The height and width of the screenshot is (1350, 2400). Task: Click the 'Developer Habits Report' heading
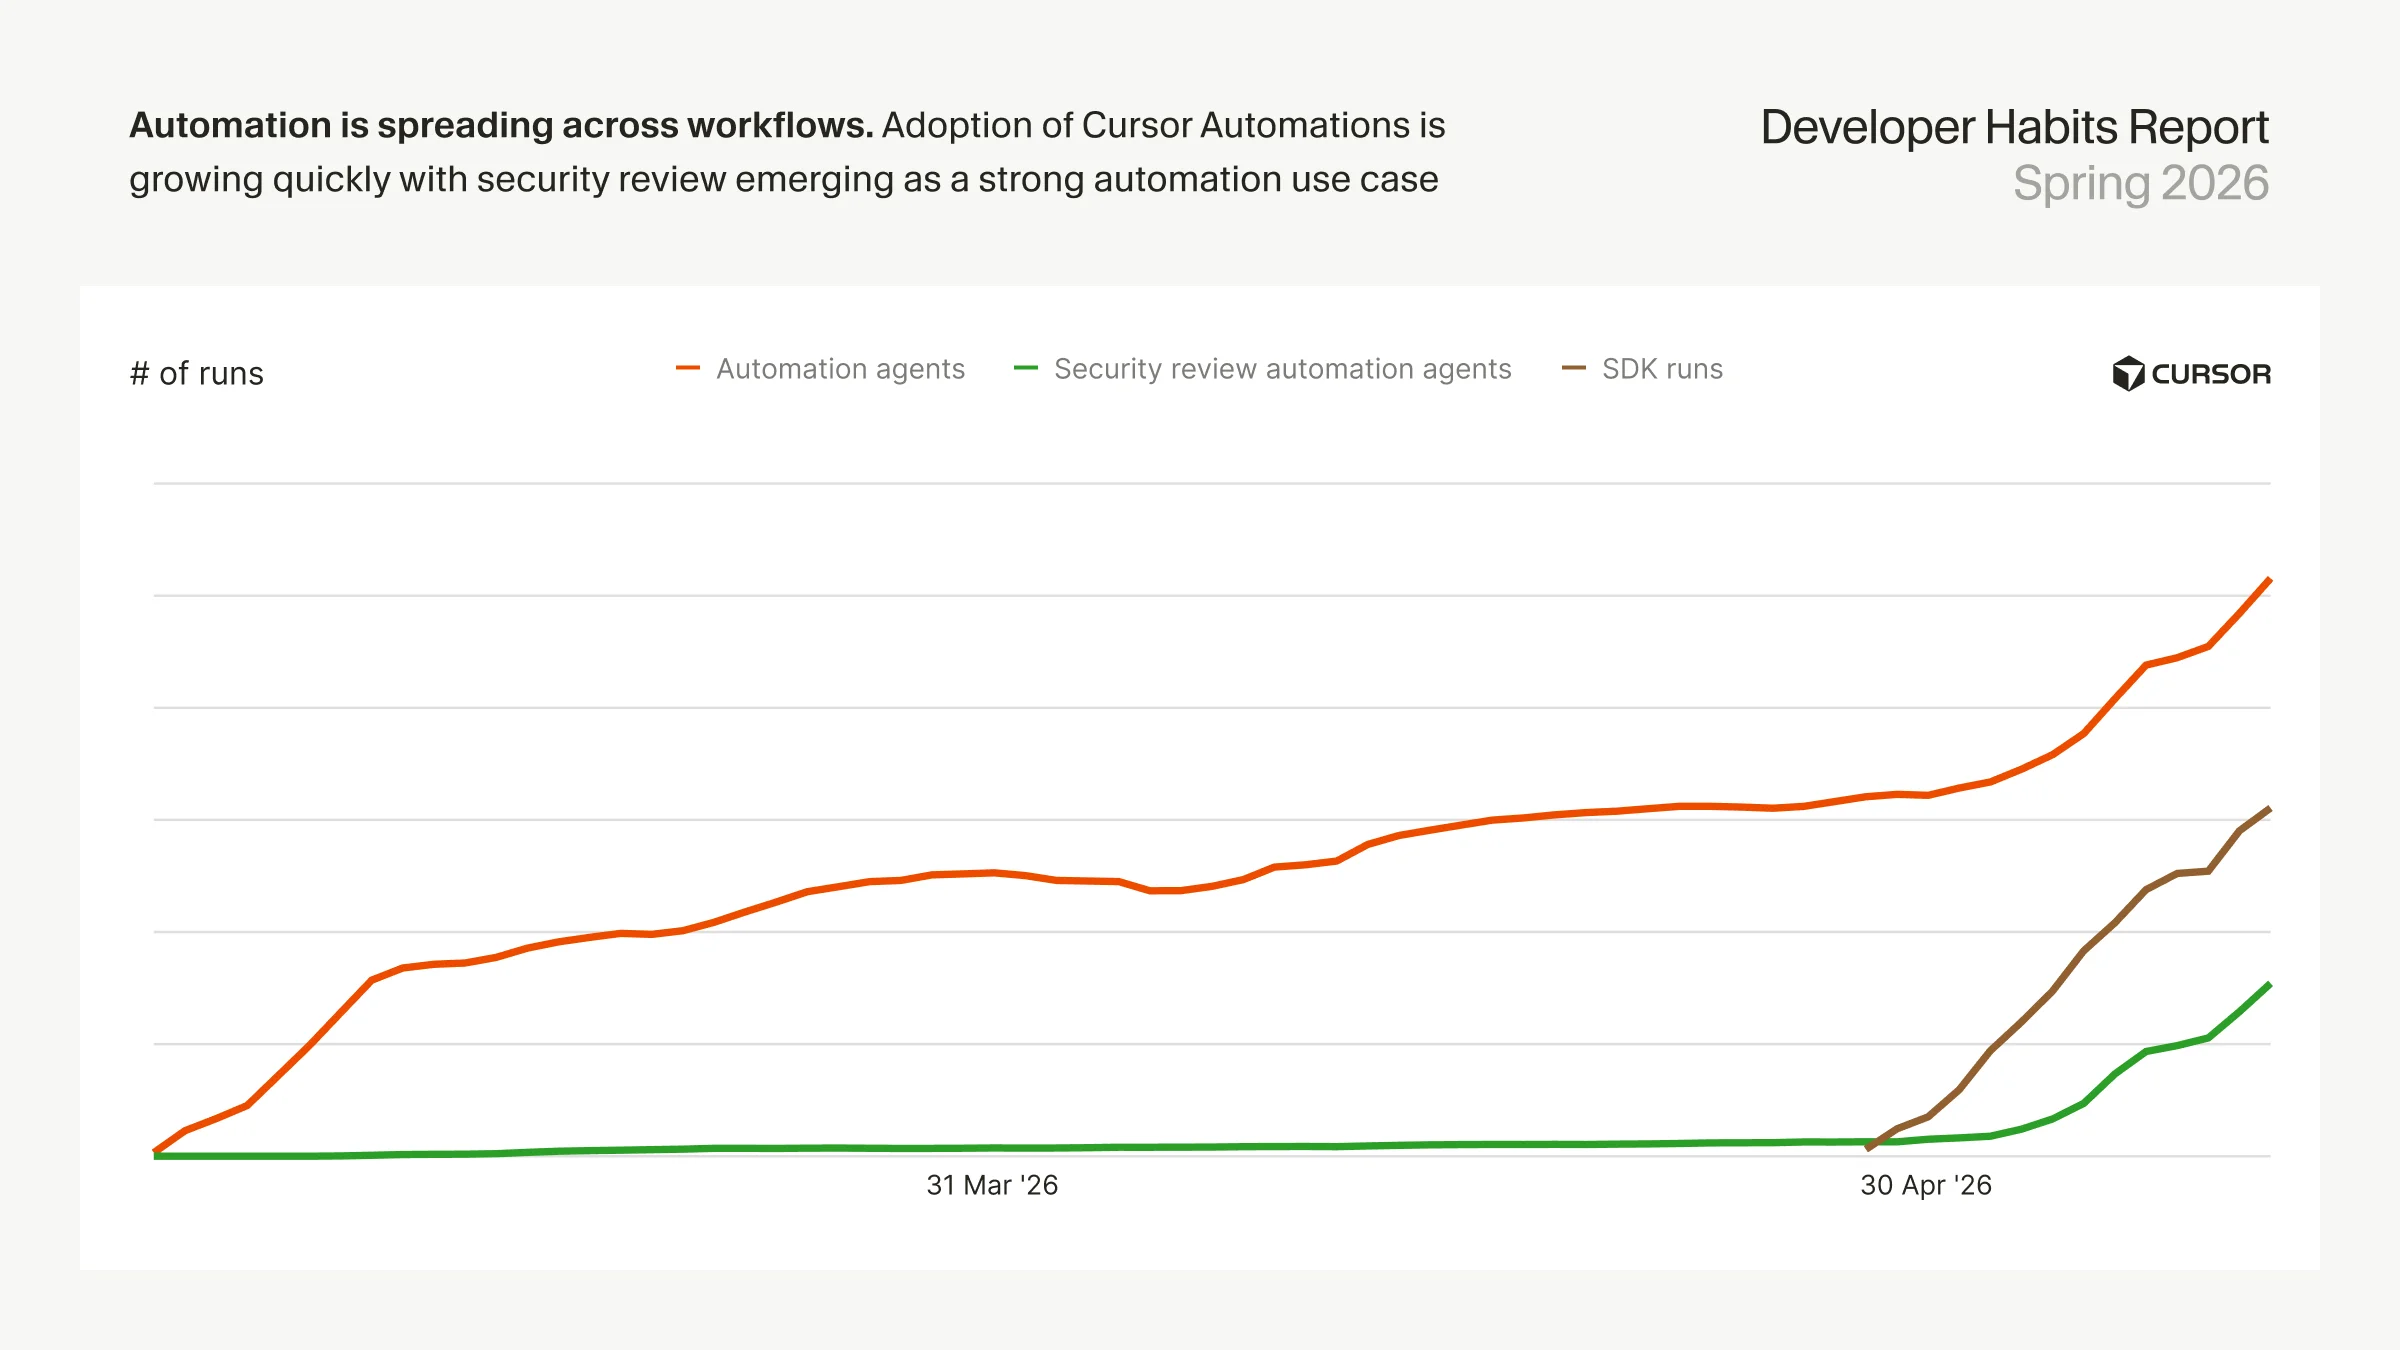tap(2014, 127)
